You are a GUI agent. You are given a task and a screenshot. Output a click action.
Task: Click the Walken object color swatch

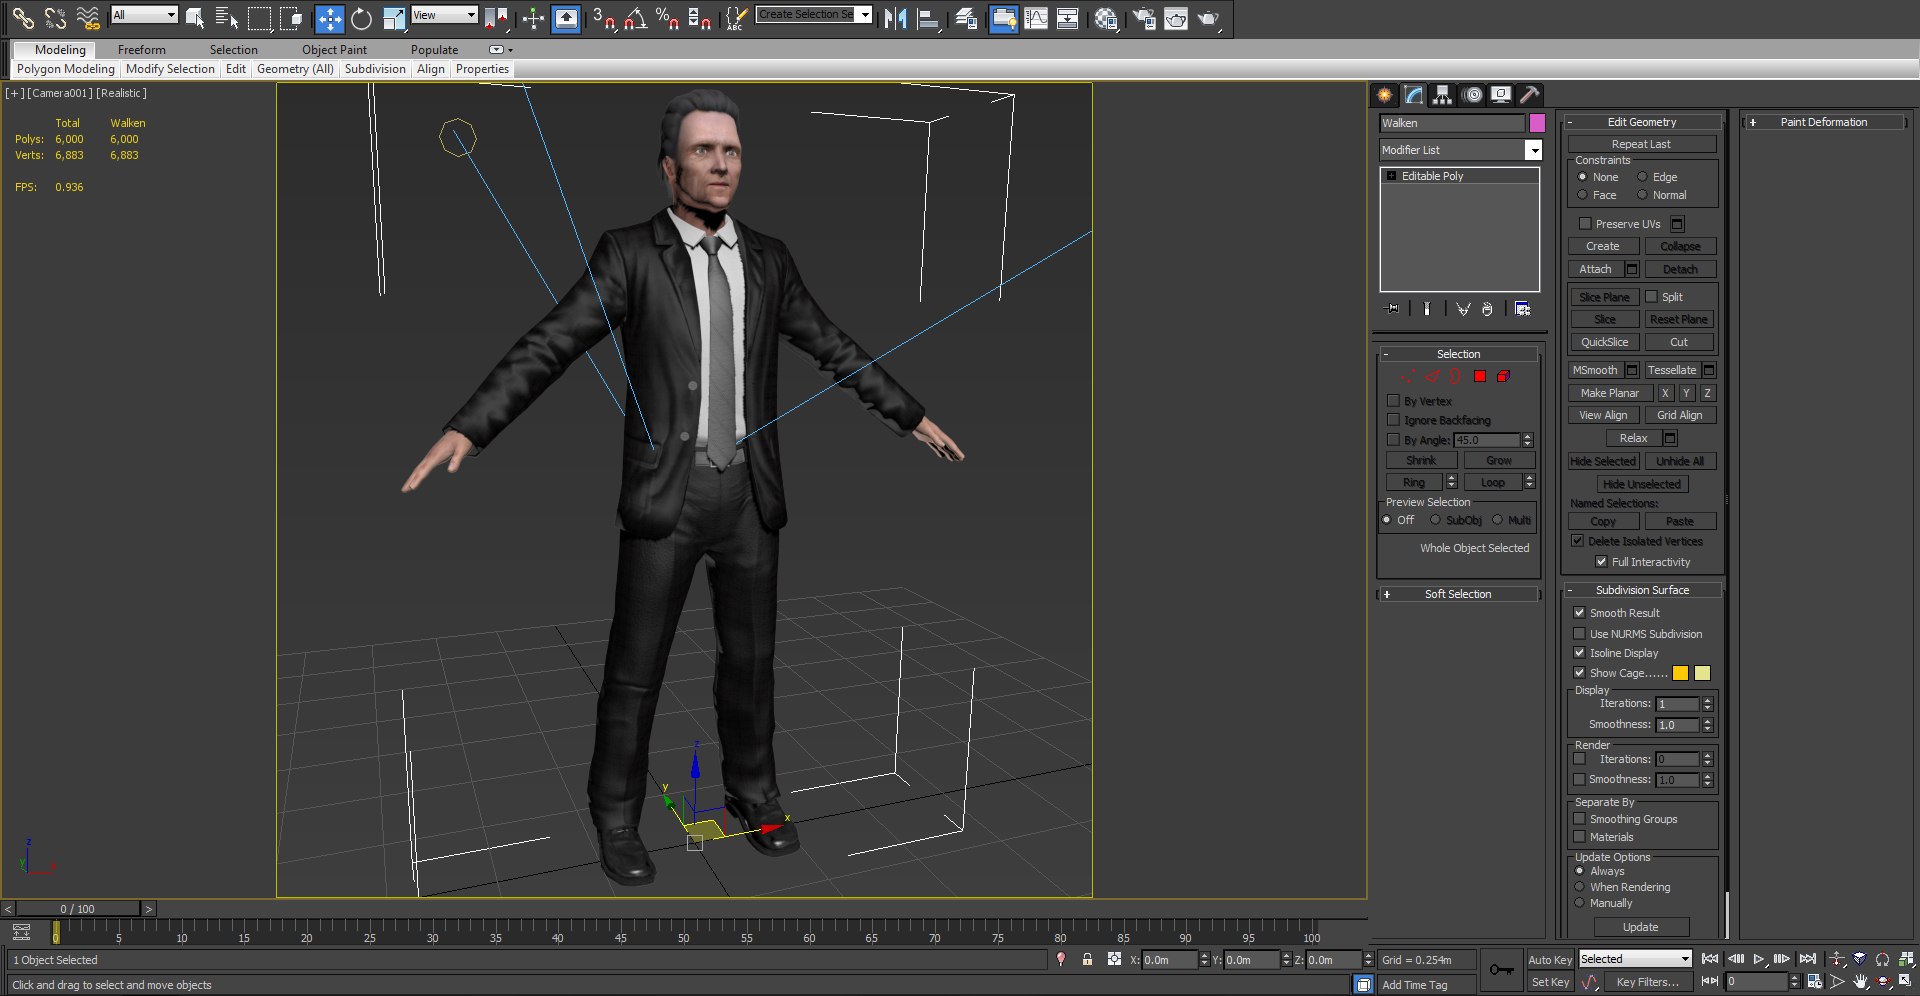(1537, 123)
